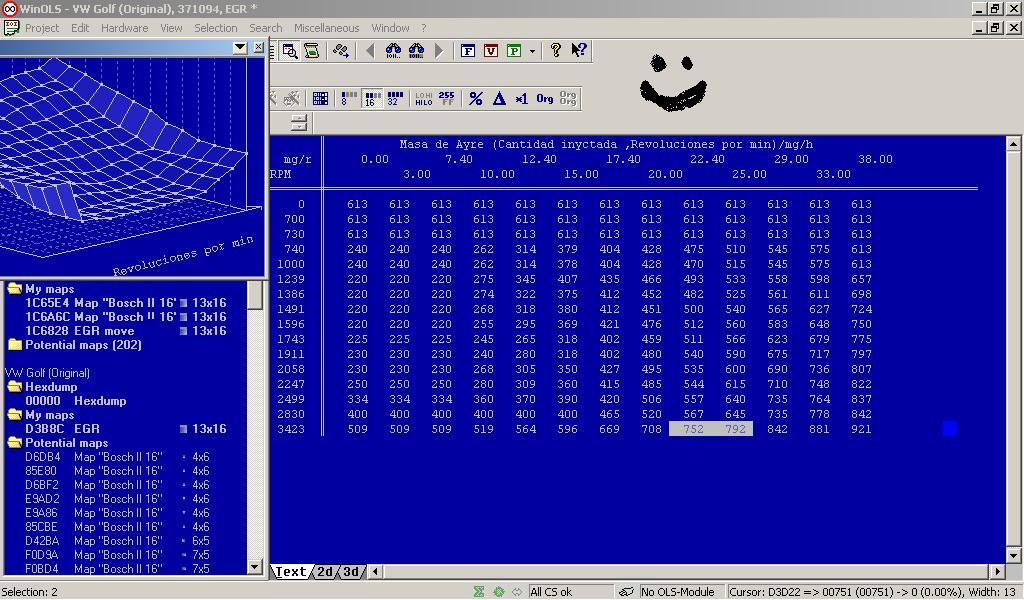Click the blue F window icon

[x=467, y=51]
